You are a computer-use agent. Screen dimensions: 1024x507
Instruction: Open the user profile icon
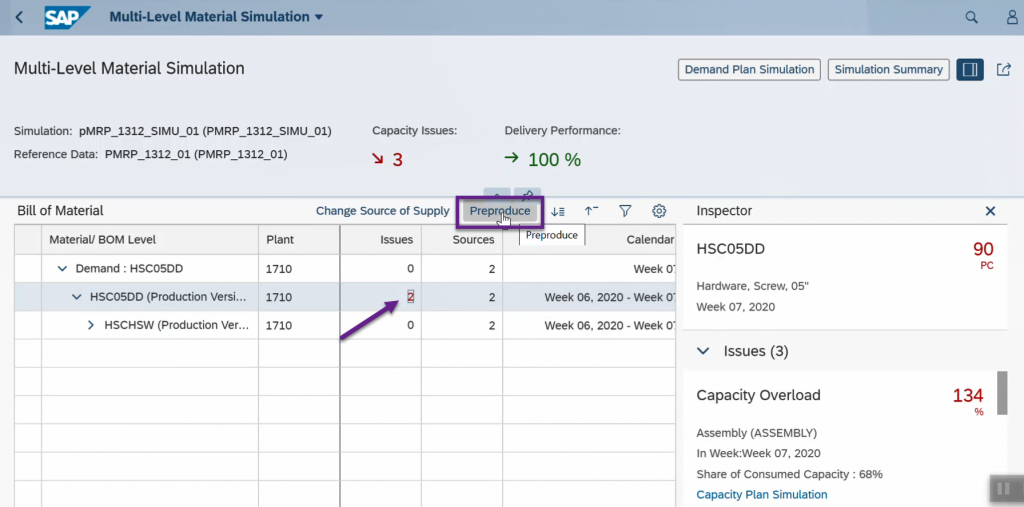(x=1012, y=18)
